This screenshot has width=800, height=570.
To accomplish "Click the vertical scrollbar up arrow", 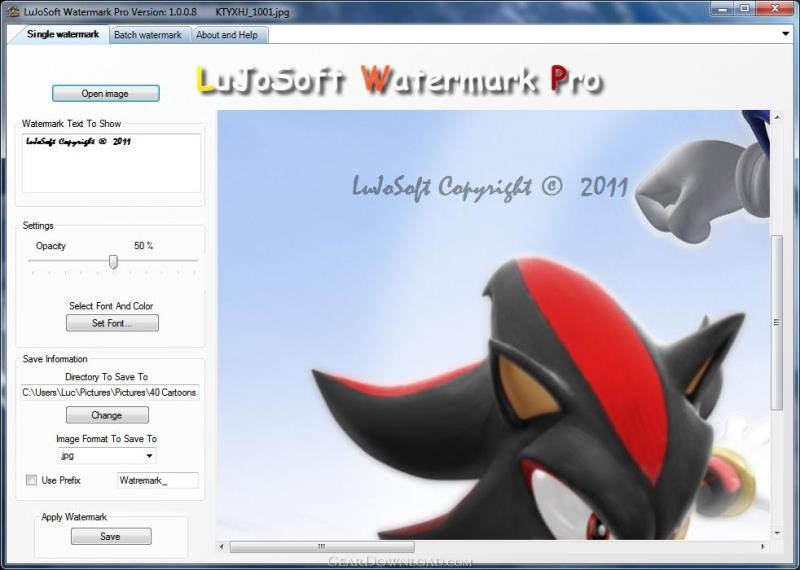I will point(777,117).
